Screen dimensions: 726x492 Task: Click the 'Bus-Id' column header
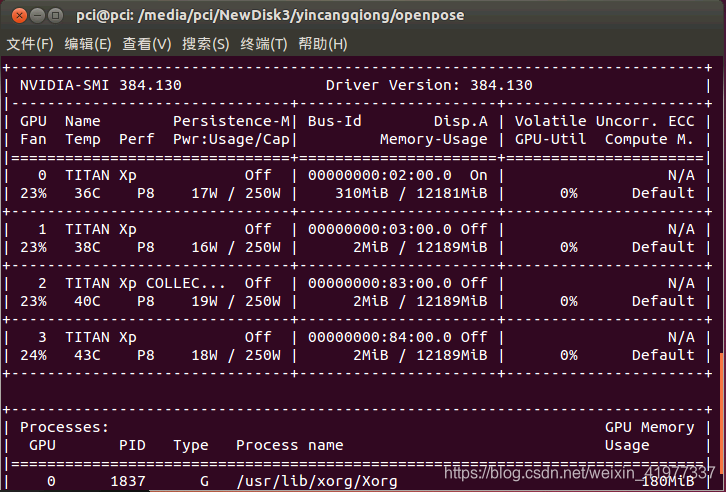[x=334, y=121]
